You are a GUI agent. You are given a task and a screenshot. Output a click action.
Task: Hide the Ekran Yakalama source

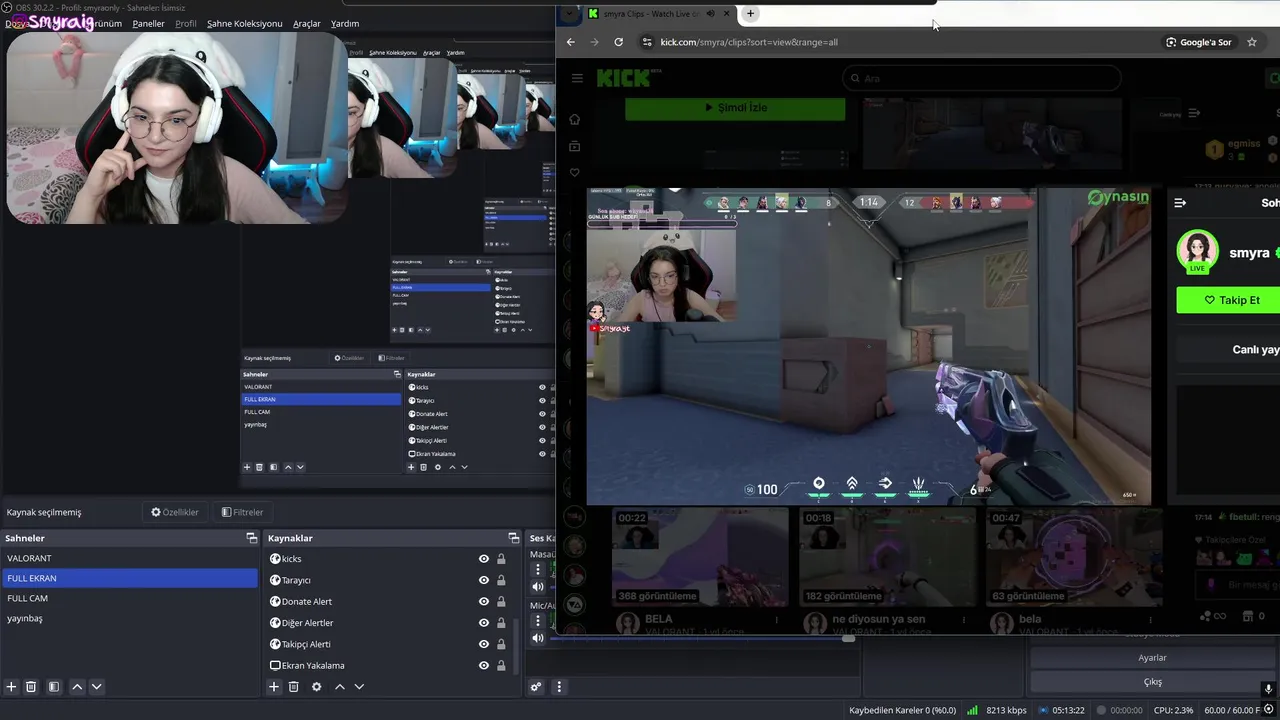[x=484, y=666]
